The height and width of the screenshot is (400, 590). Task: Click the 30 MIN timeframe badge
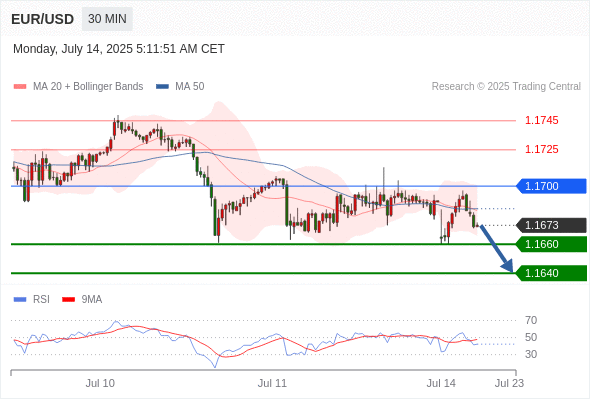107,19
